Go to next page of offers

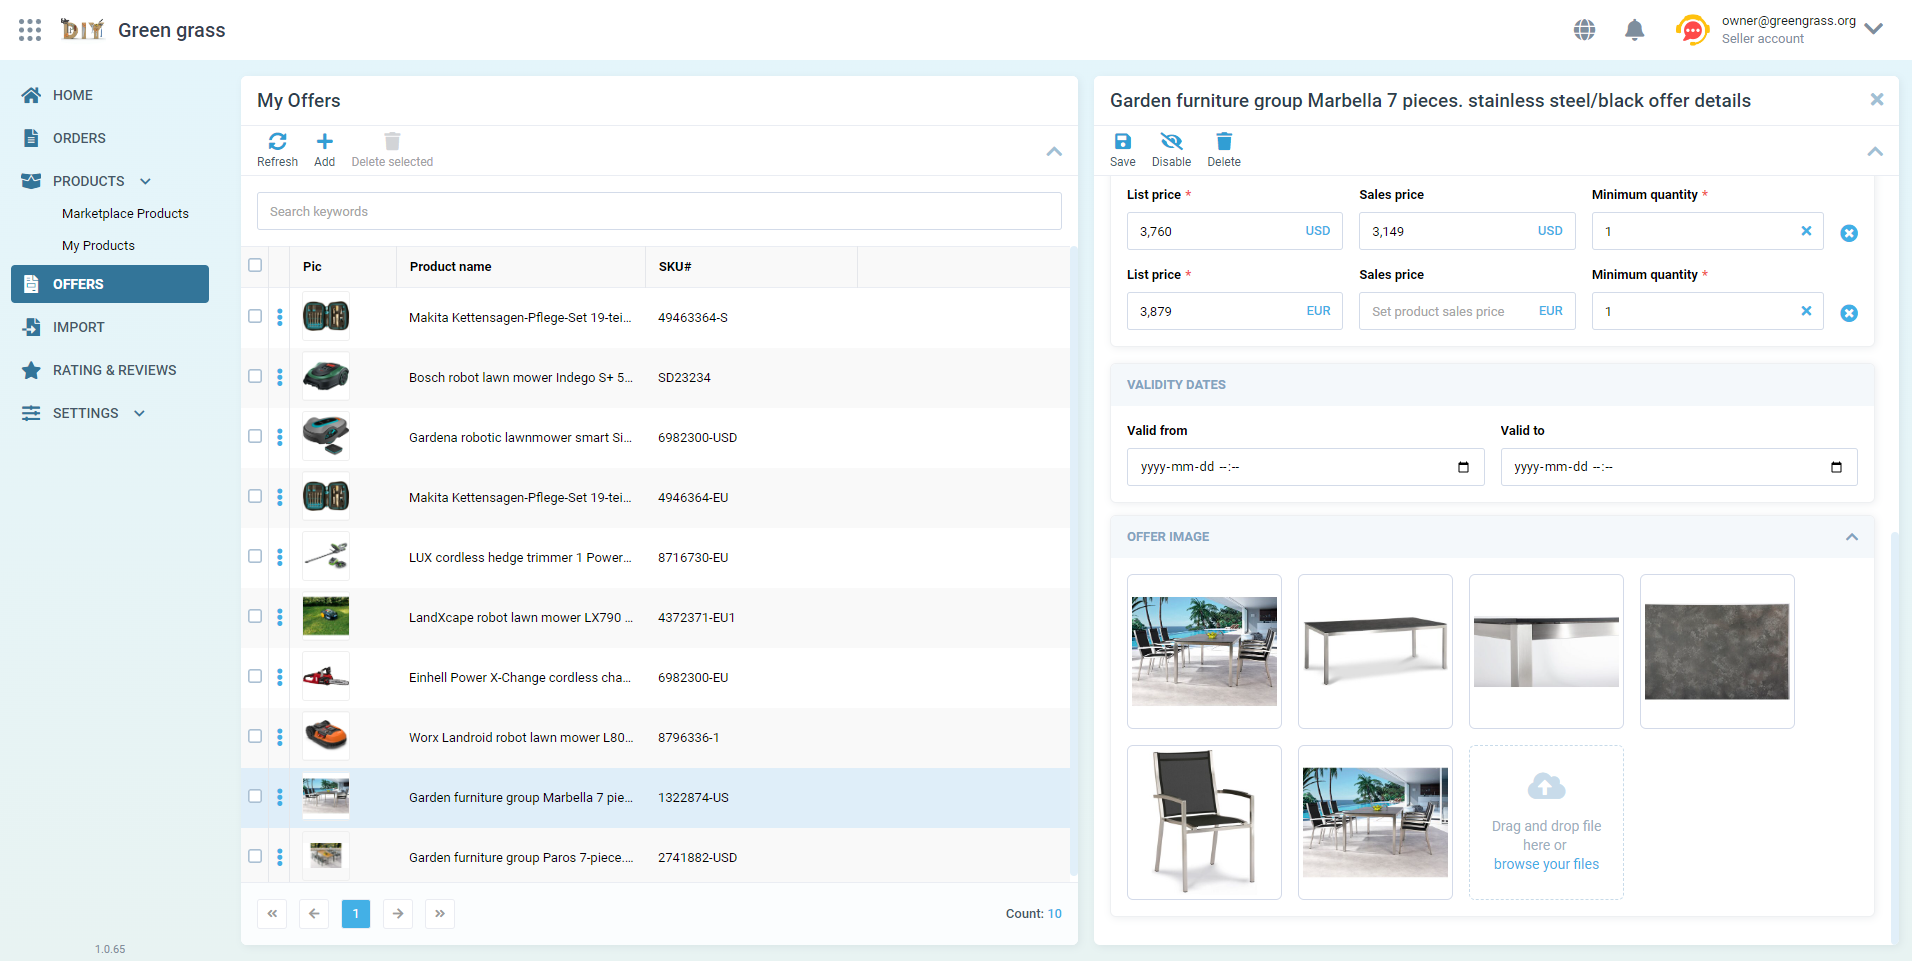click(x=398, y=913)
